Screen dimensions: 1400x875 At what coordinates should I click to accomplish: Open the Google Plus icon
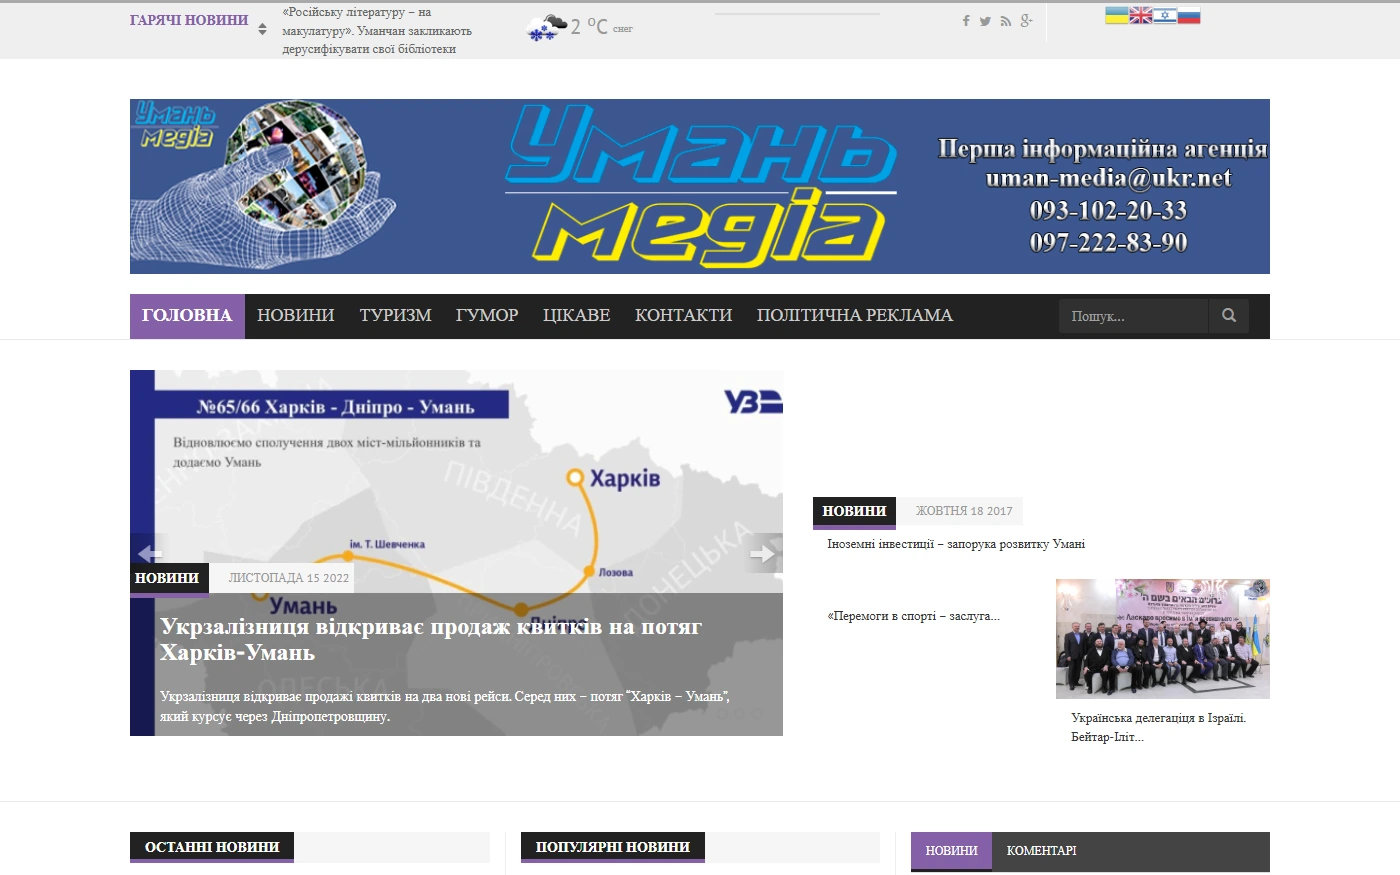click(1026, 21)
